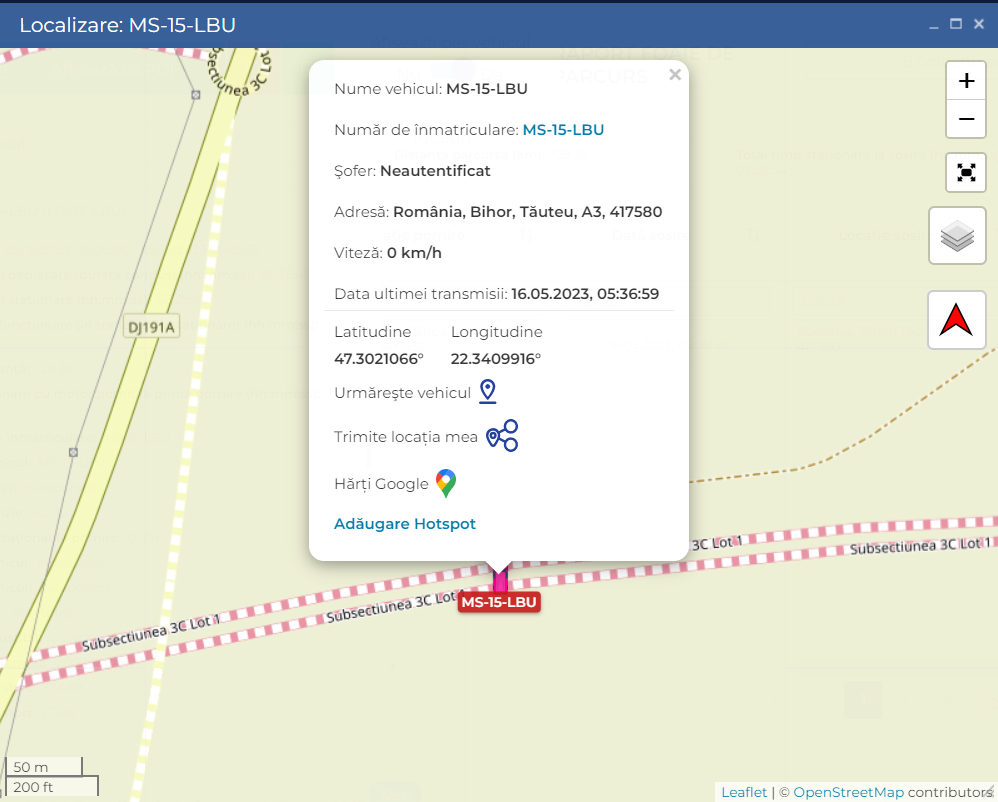Open location via Hărți Google icon
The width and height of the screenshot is (998, 802).
tap(446, 484)
